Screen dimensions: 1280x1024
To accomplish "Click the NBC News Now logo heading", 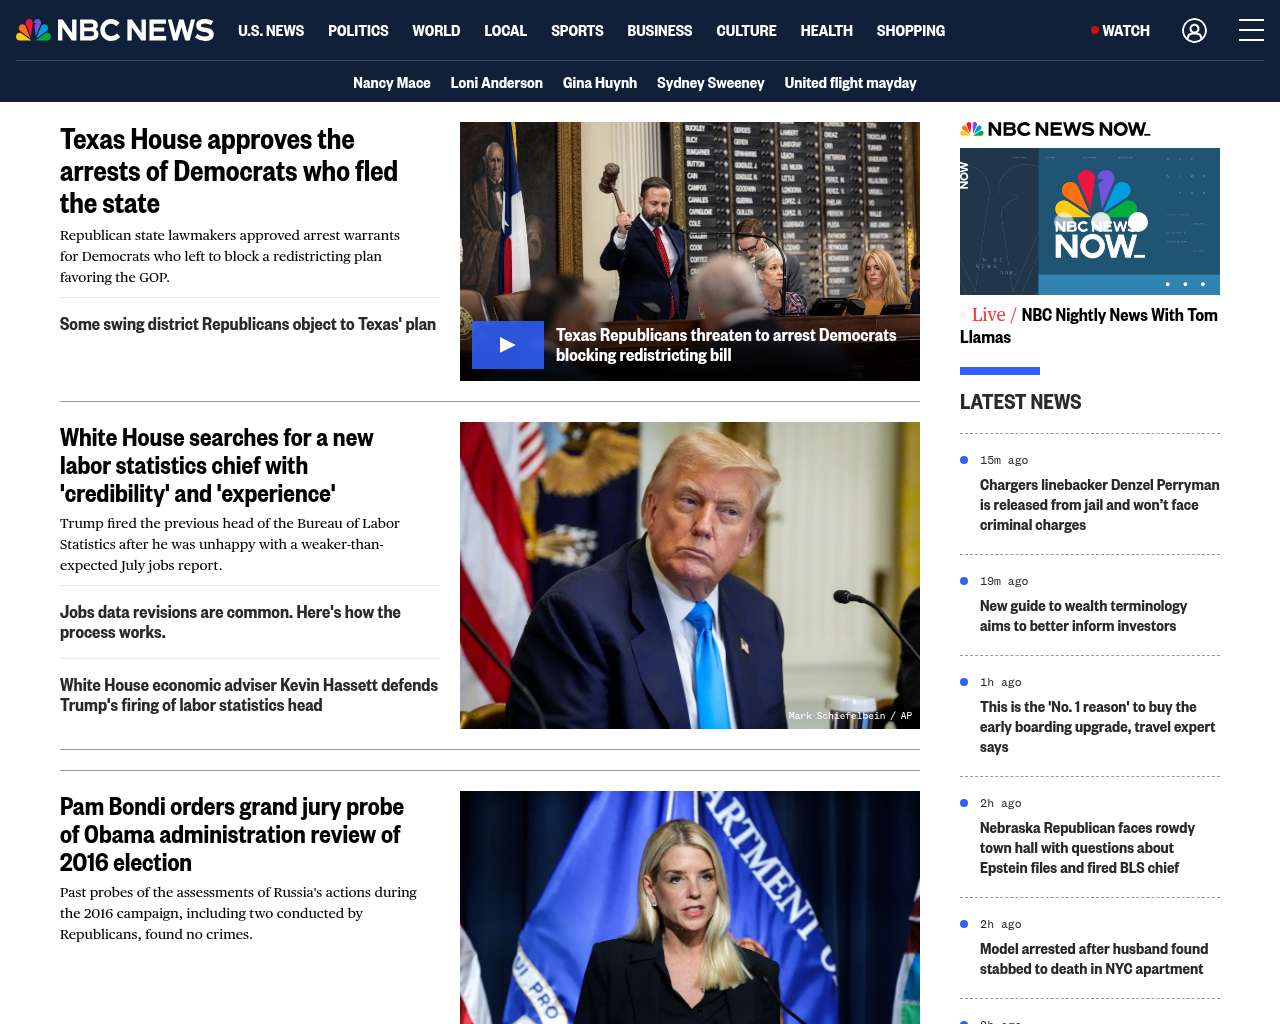I will pyautogui.click(x=1055, y=129).
